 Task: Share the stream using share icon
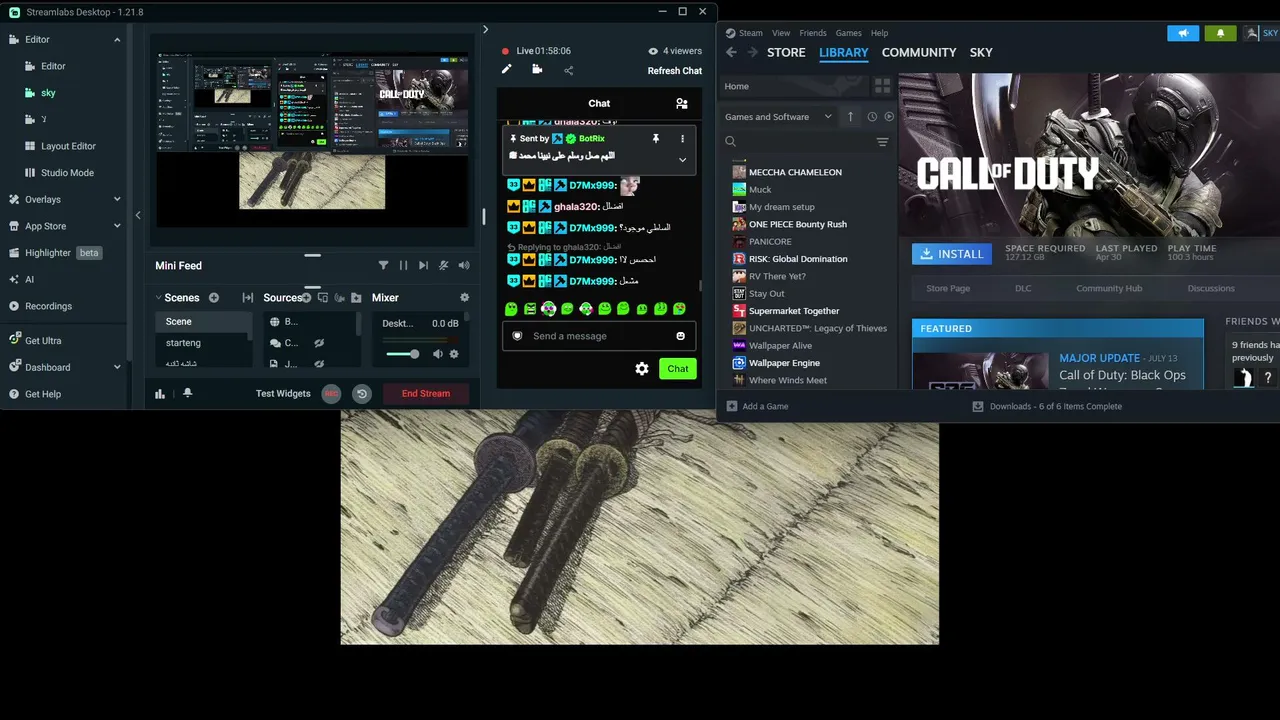(569, 70)
